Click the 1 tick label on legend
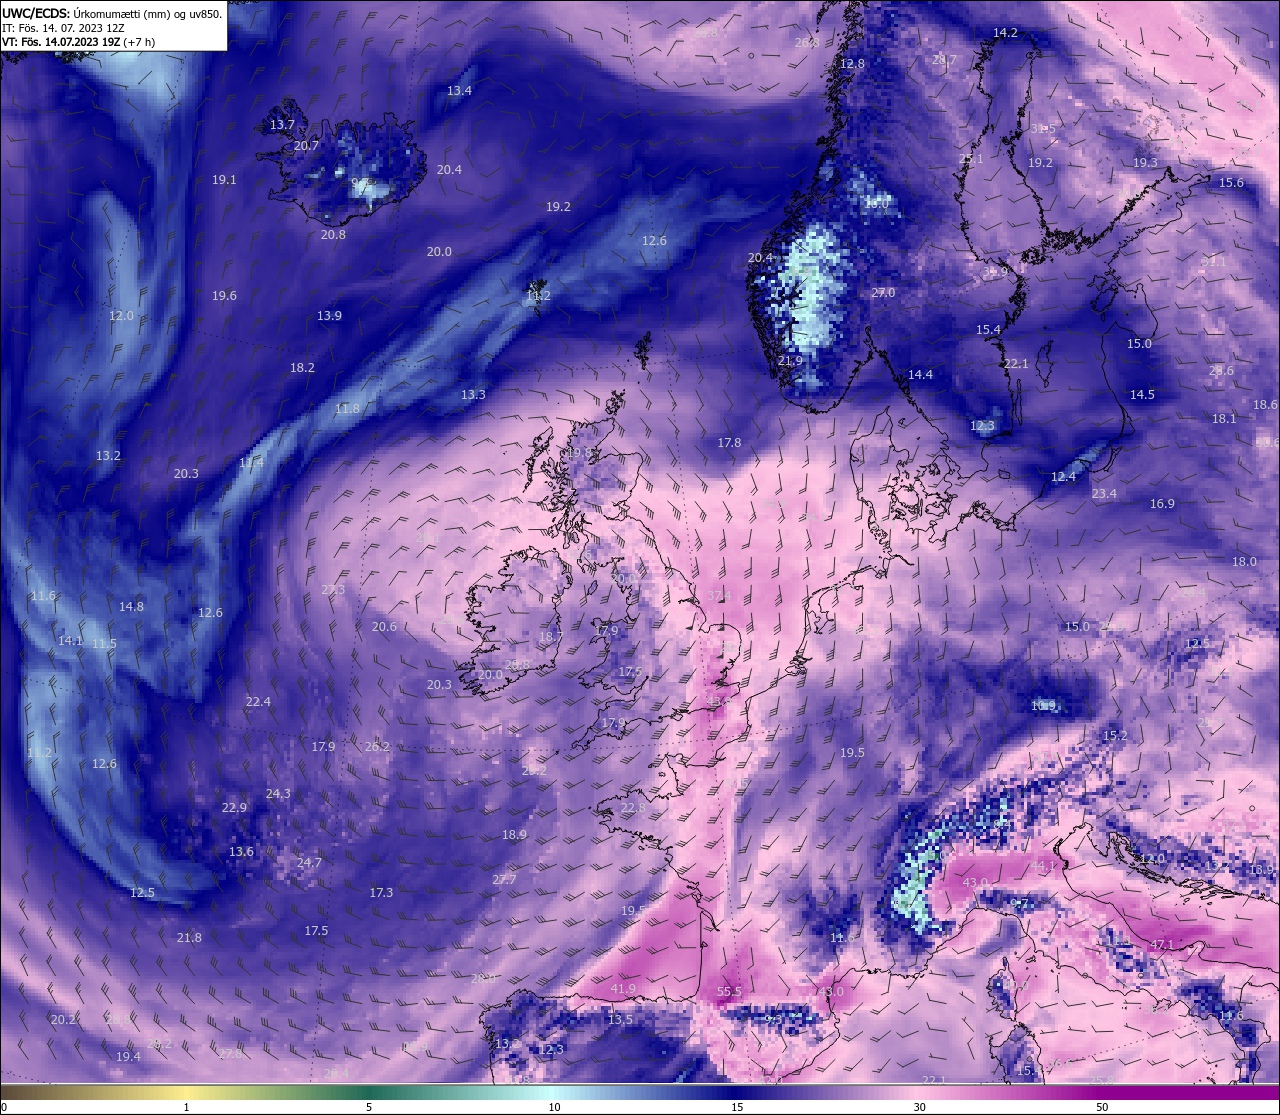The width and height of the screenshot is (1280, 1115). click(x=186, y=1107)
